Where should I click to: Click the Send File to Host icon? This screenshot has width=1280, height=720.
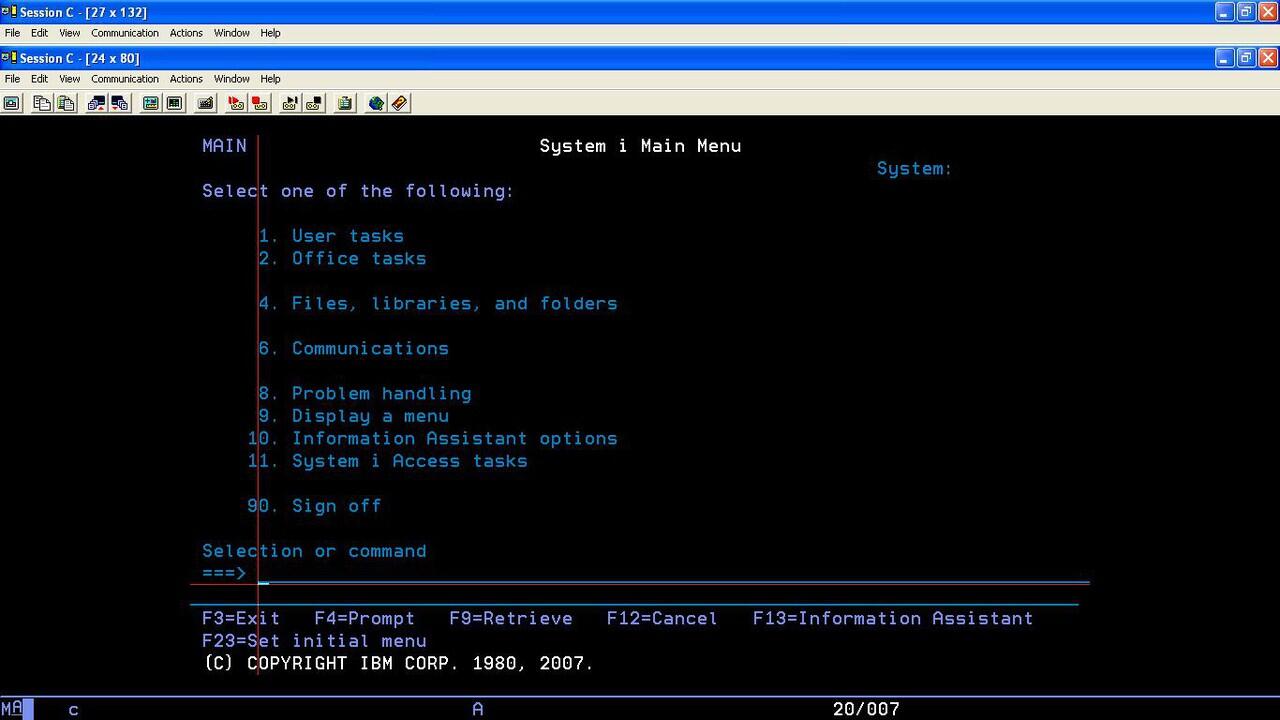click(x=96, y=103)
